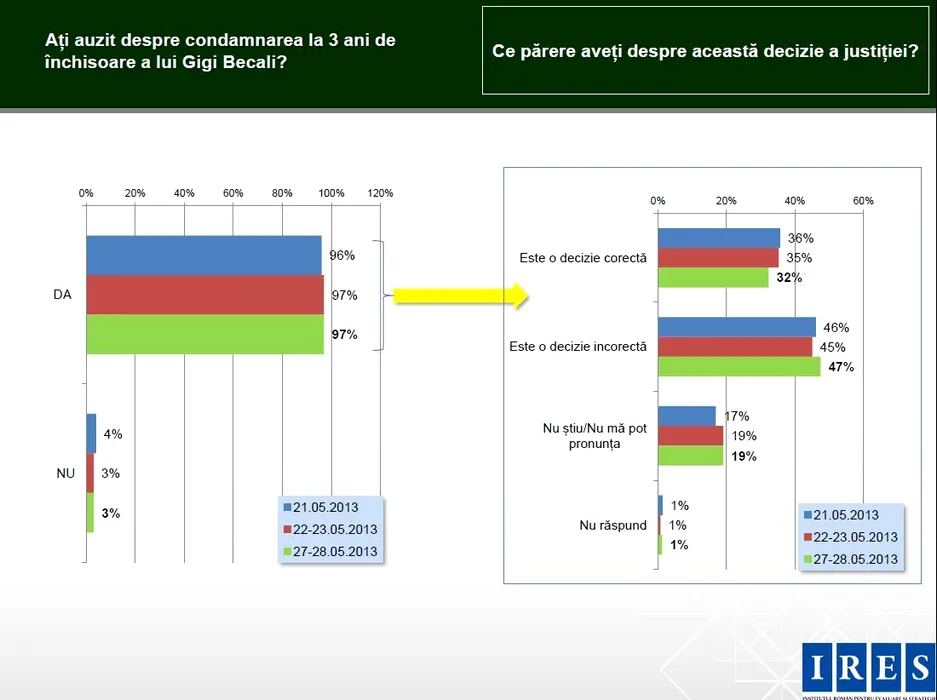Click the curly bracket beside the DA bars
Screen dimensions: 937x700
(x=379, y=295)
